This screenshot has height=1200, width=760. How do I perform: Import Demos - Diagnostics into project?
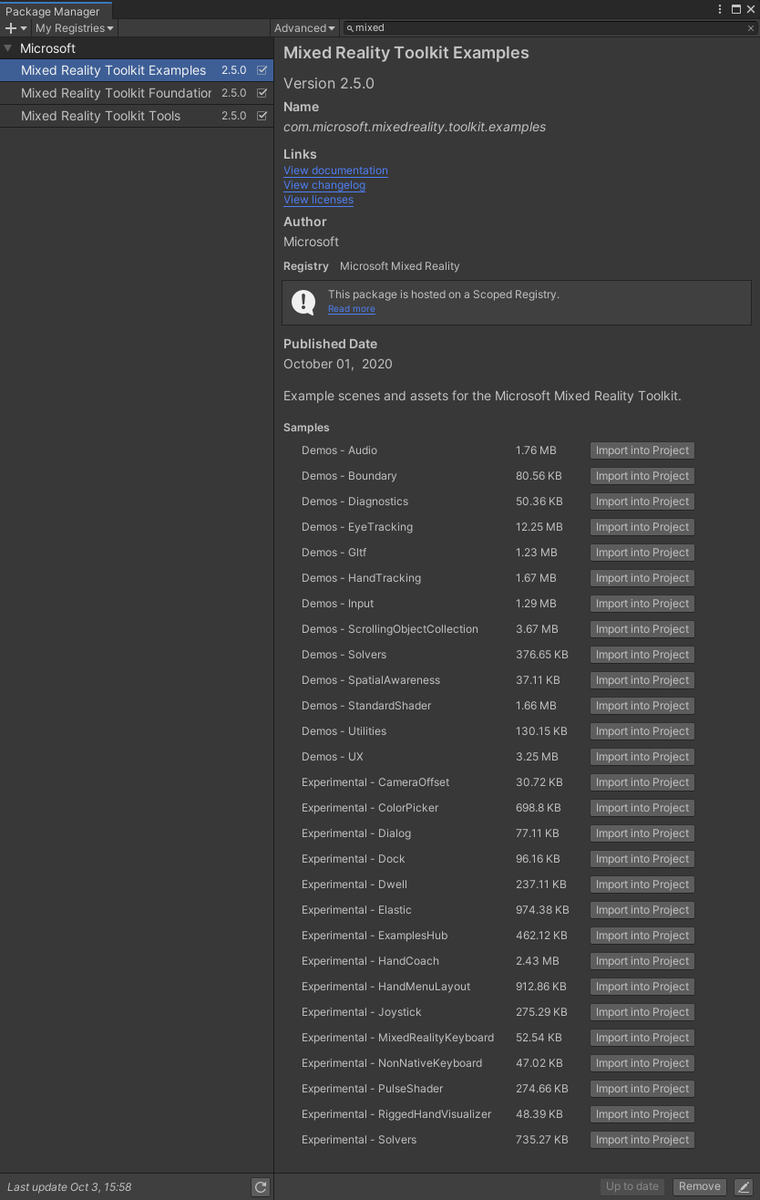(642, 502)
